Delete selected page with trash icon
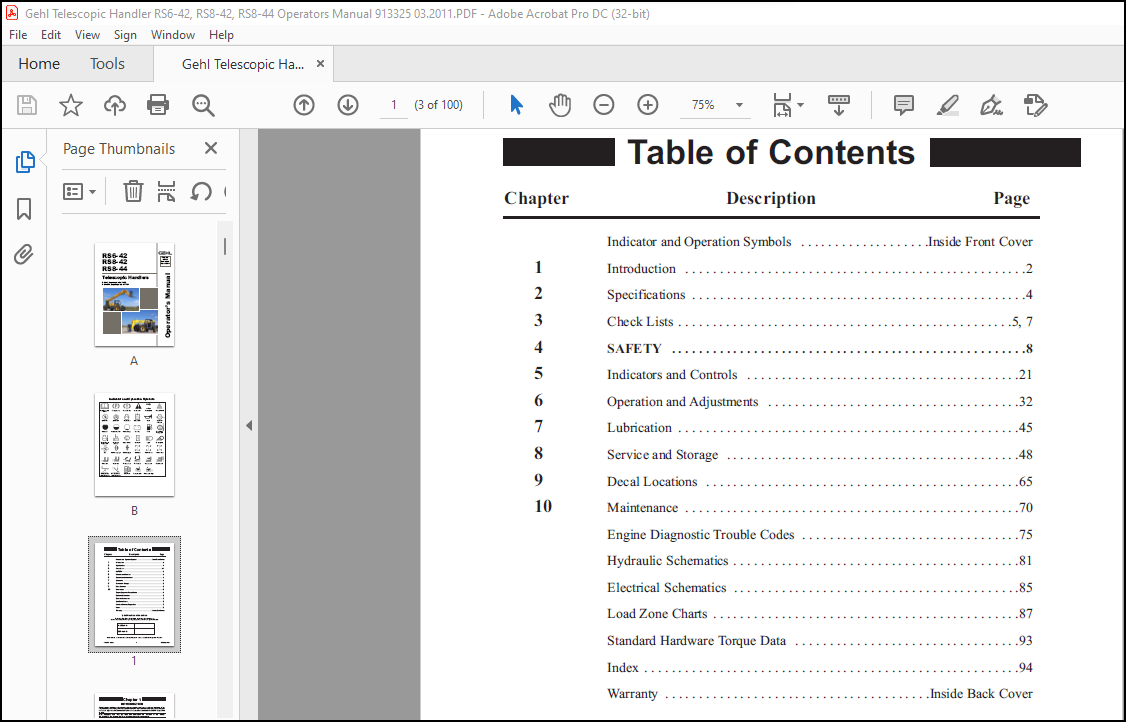Viewport: 1126px width, 722px height. tap(133, 191)
